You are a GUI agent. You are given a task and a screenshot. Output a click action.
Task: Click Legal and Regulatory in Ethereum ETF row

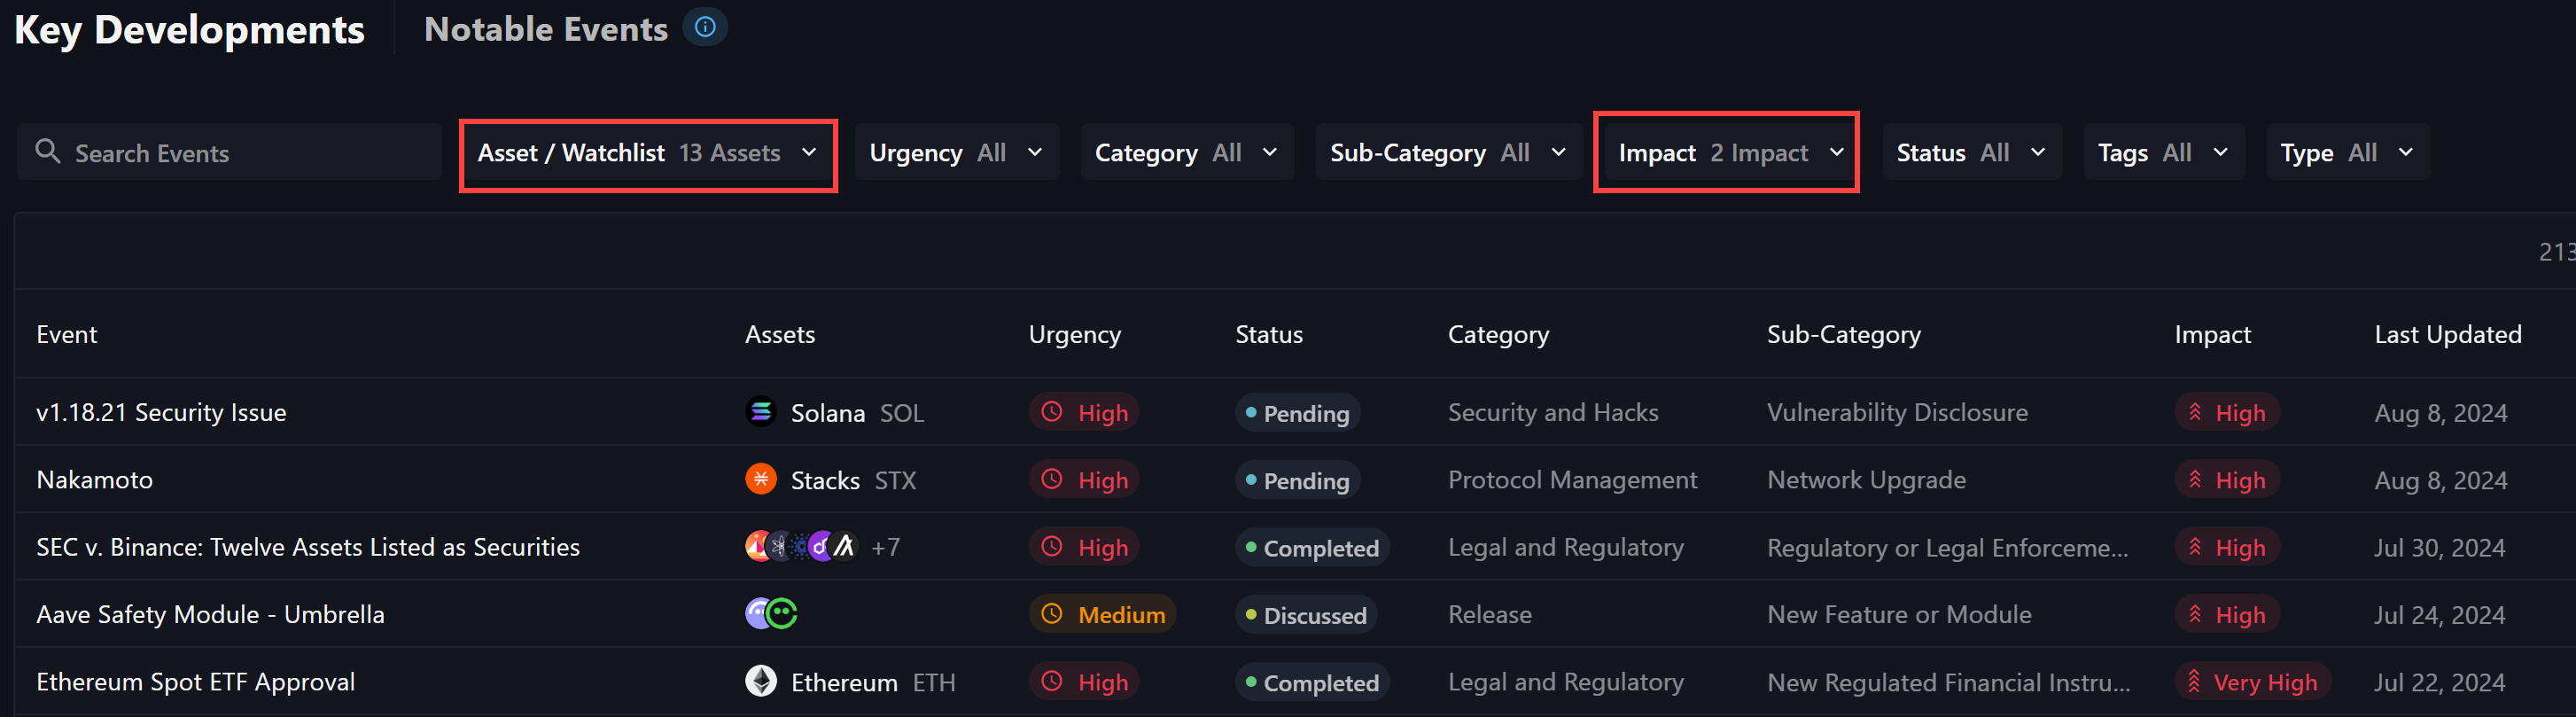tap(1566, 681)
